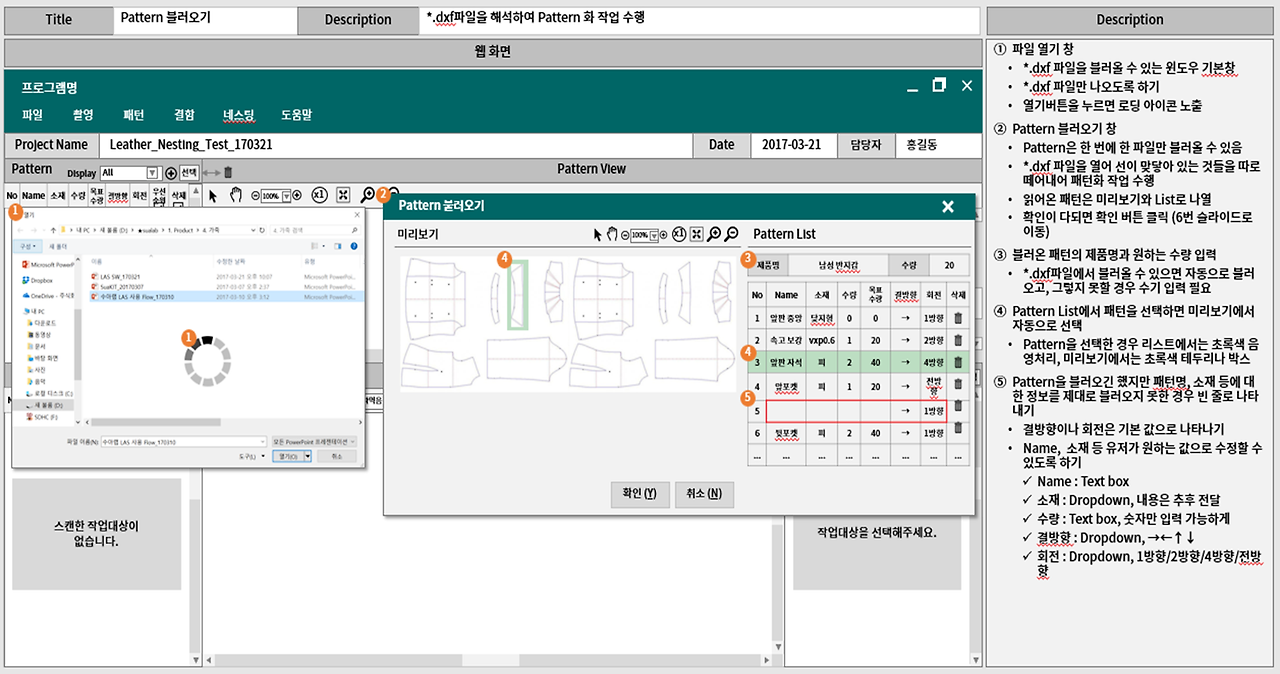1280x674 pixels.
Task: Click the x1 reset zoom icon in Pattern View
Action: [x=318, y=195]
